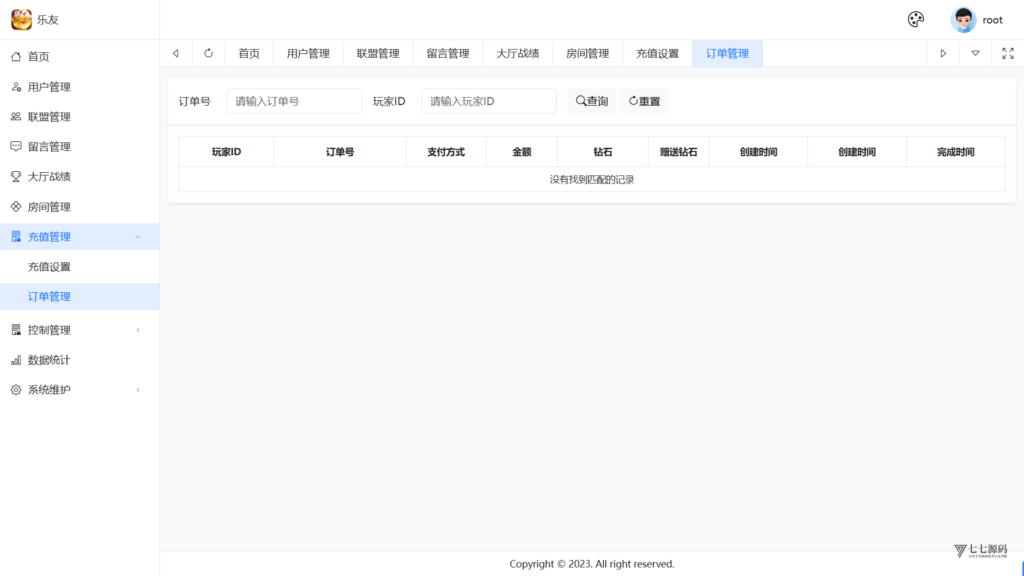Click the 订单号 column header
The width and height of the screenshot is (1024, 576).
340,152
